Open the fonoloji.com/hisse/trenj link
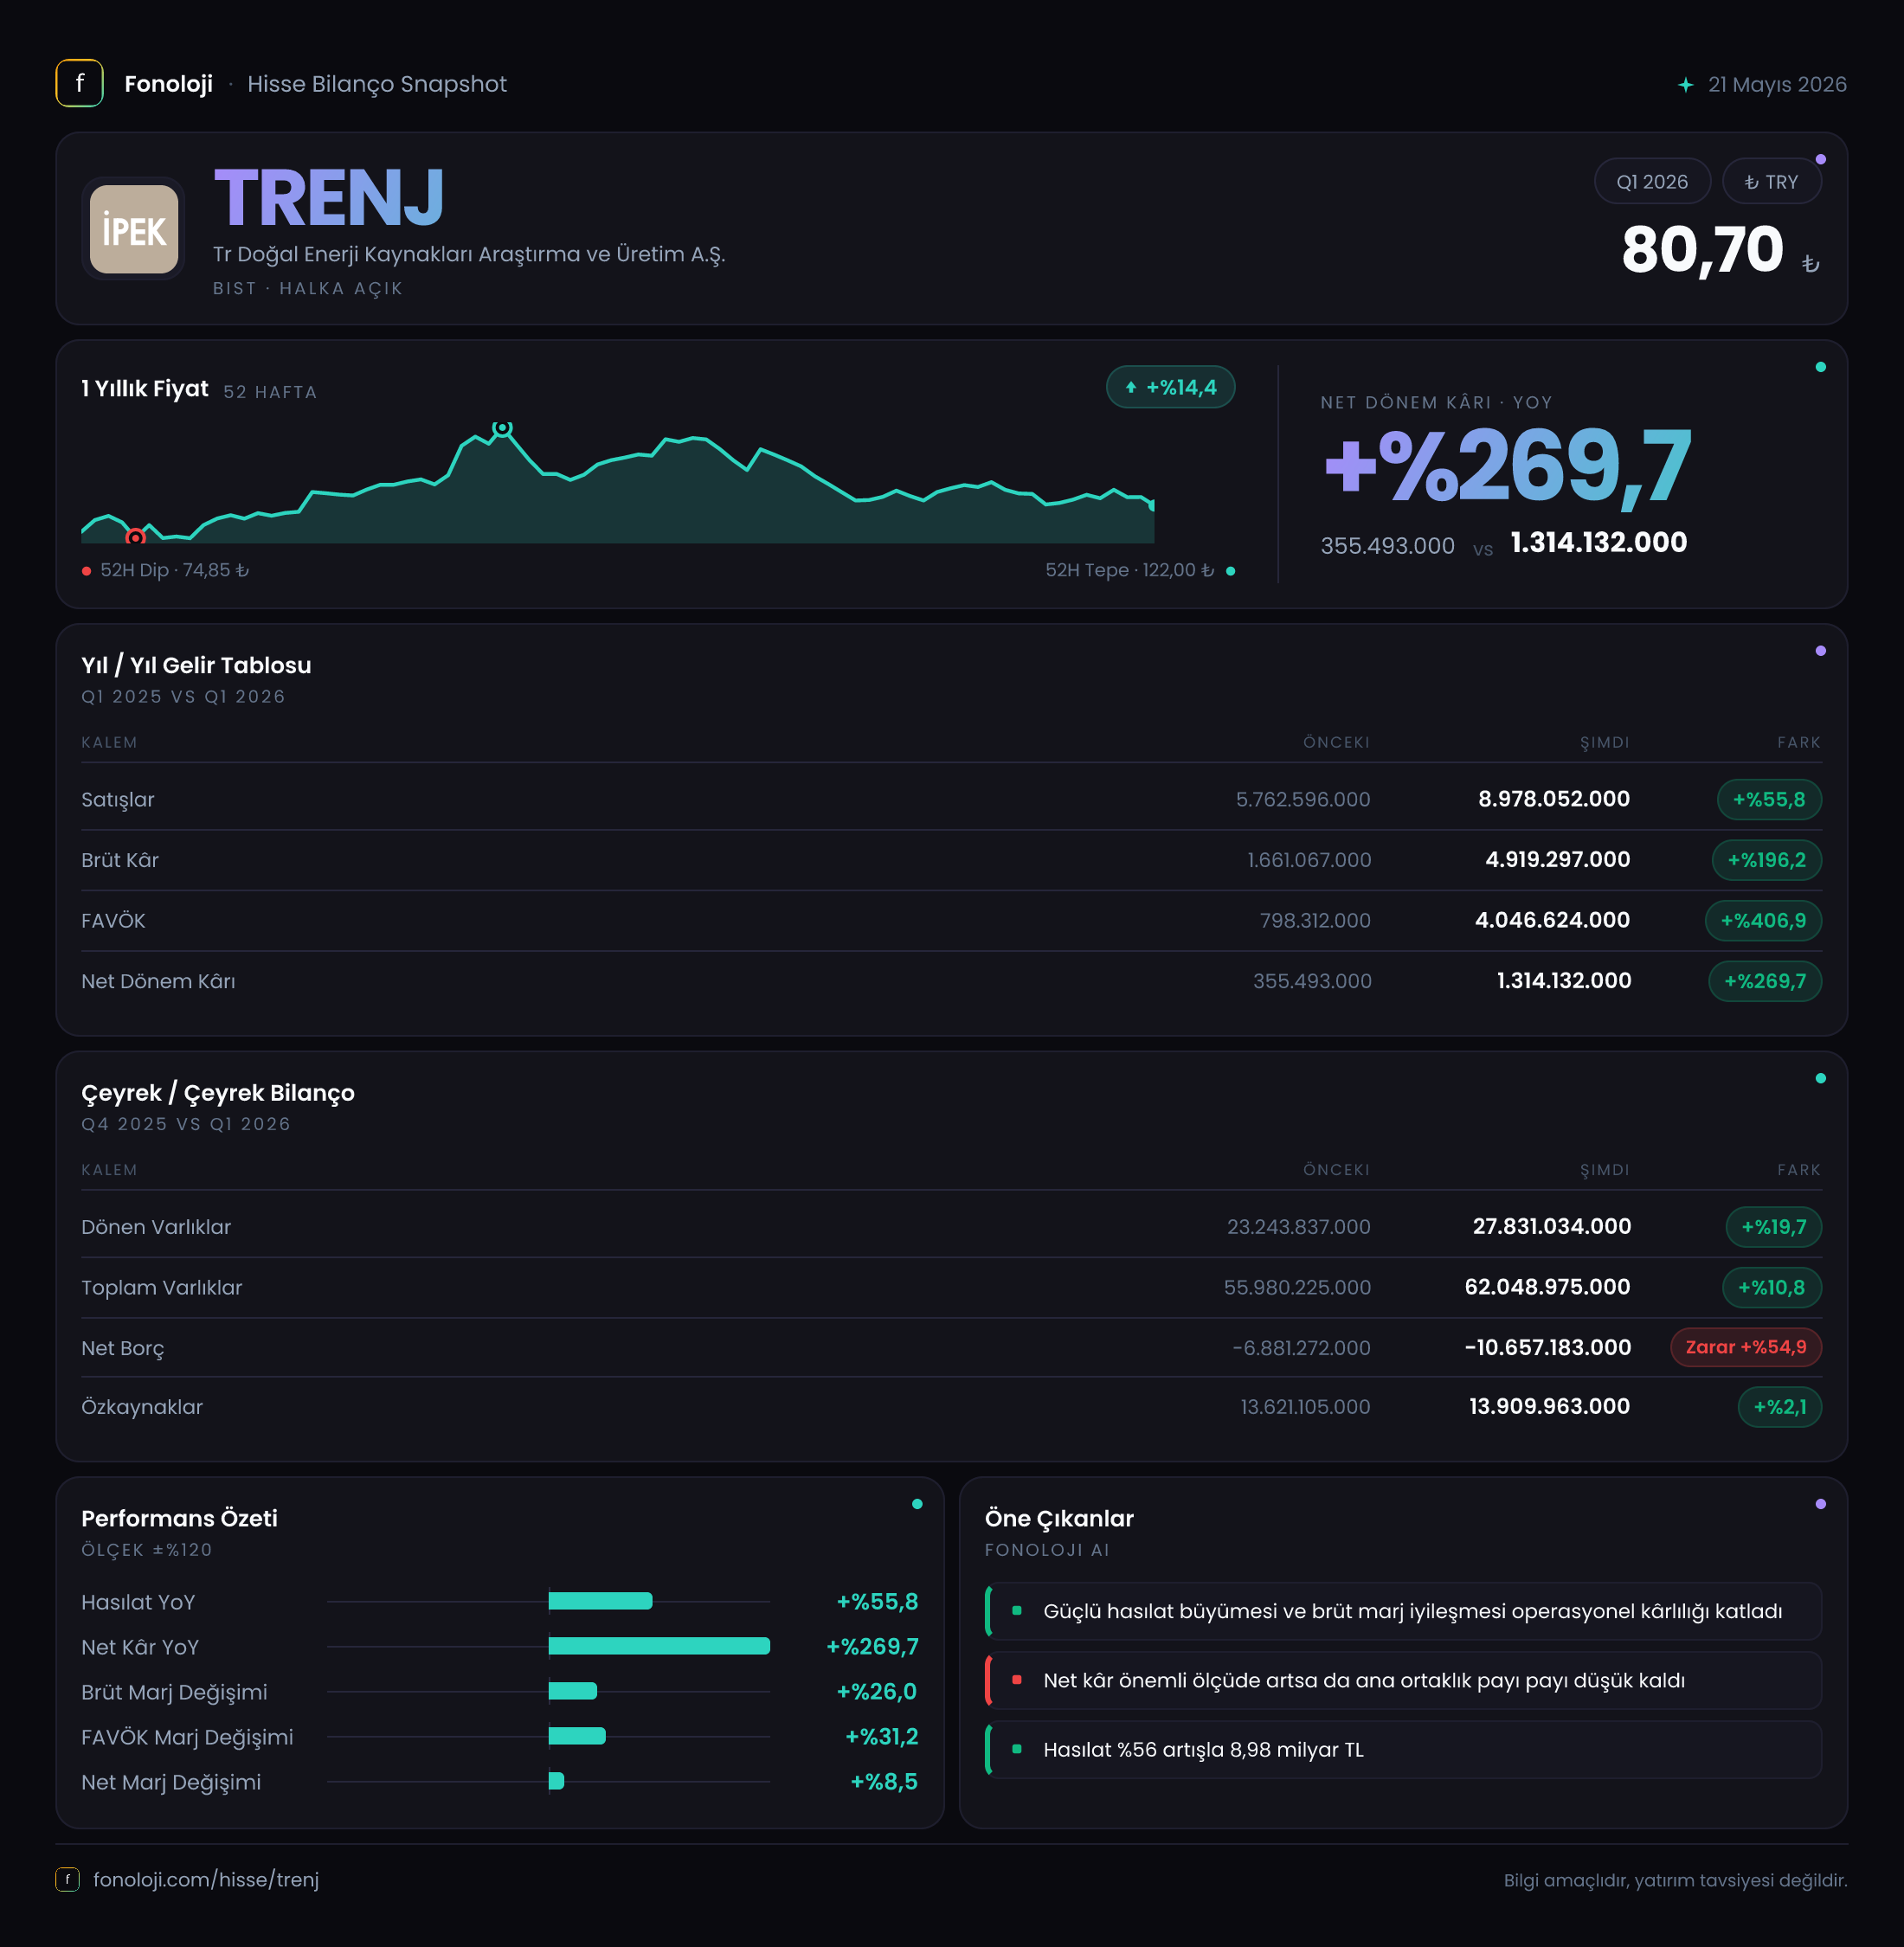This screenshot has width=1904, height=1947. [x=206, y=1879]
